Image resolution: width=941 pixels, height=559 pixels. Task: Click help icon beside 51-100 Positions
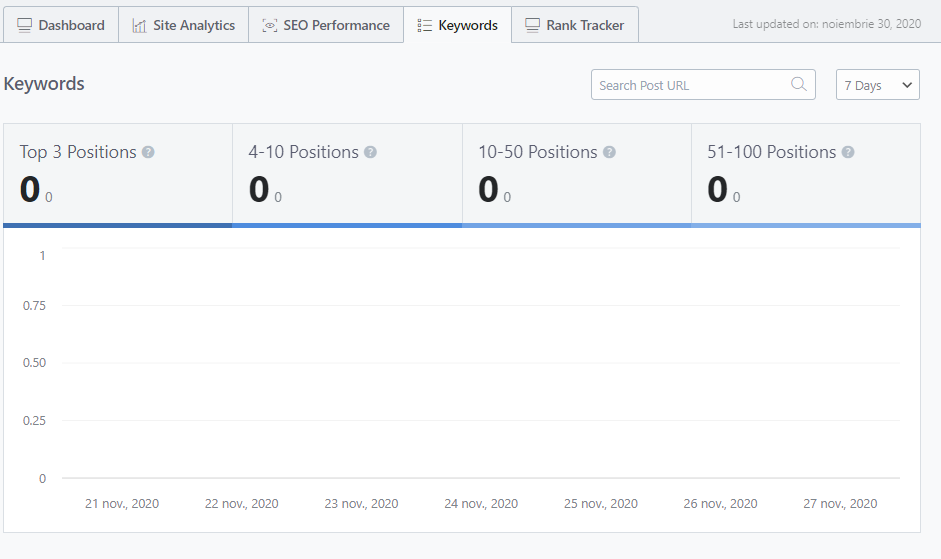pyautogui.click(x=848, y=152)
